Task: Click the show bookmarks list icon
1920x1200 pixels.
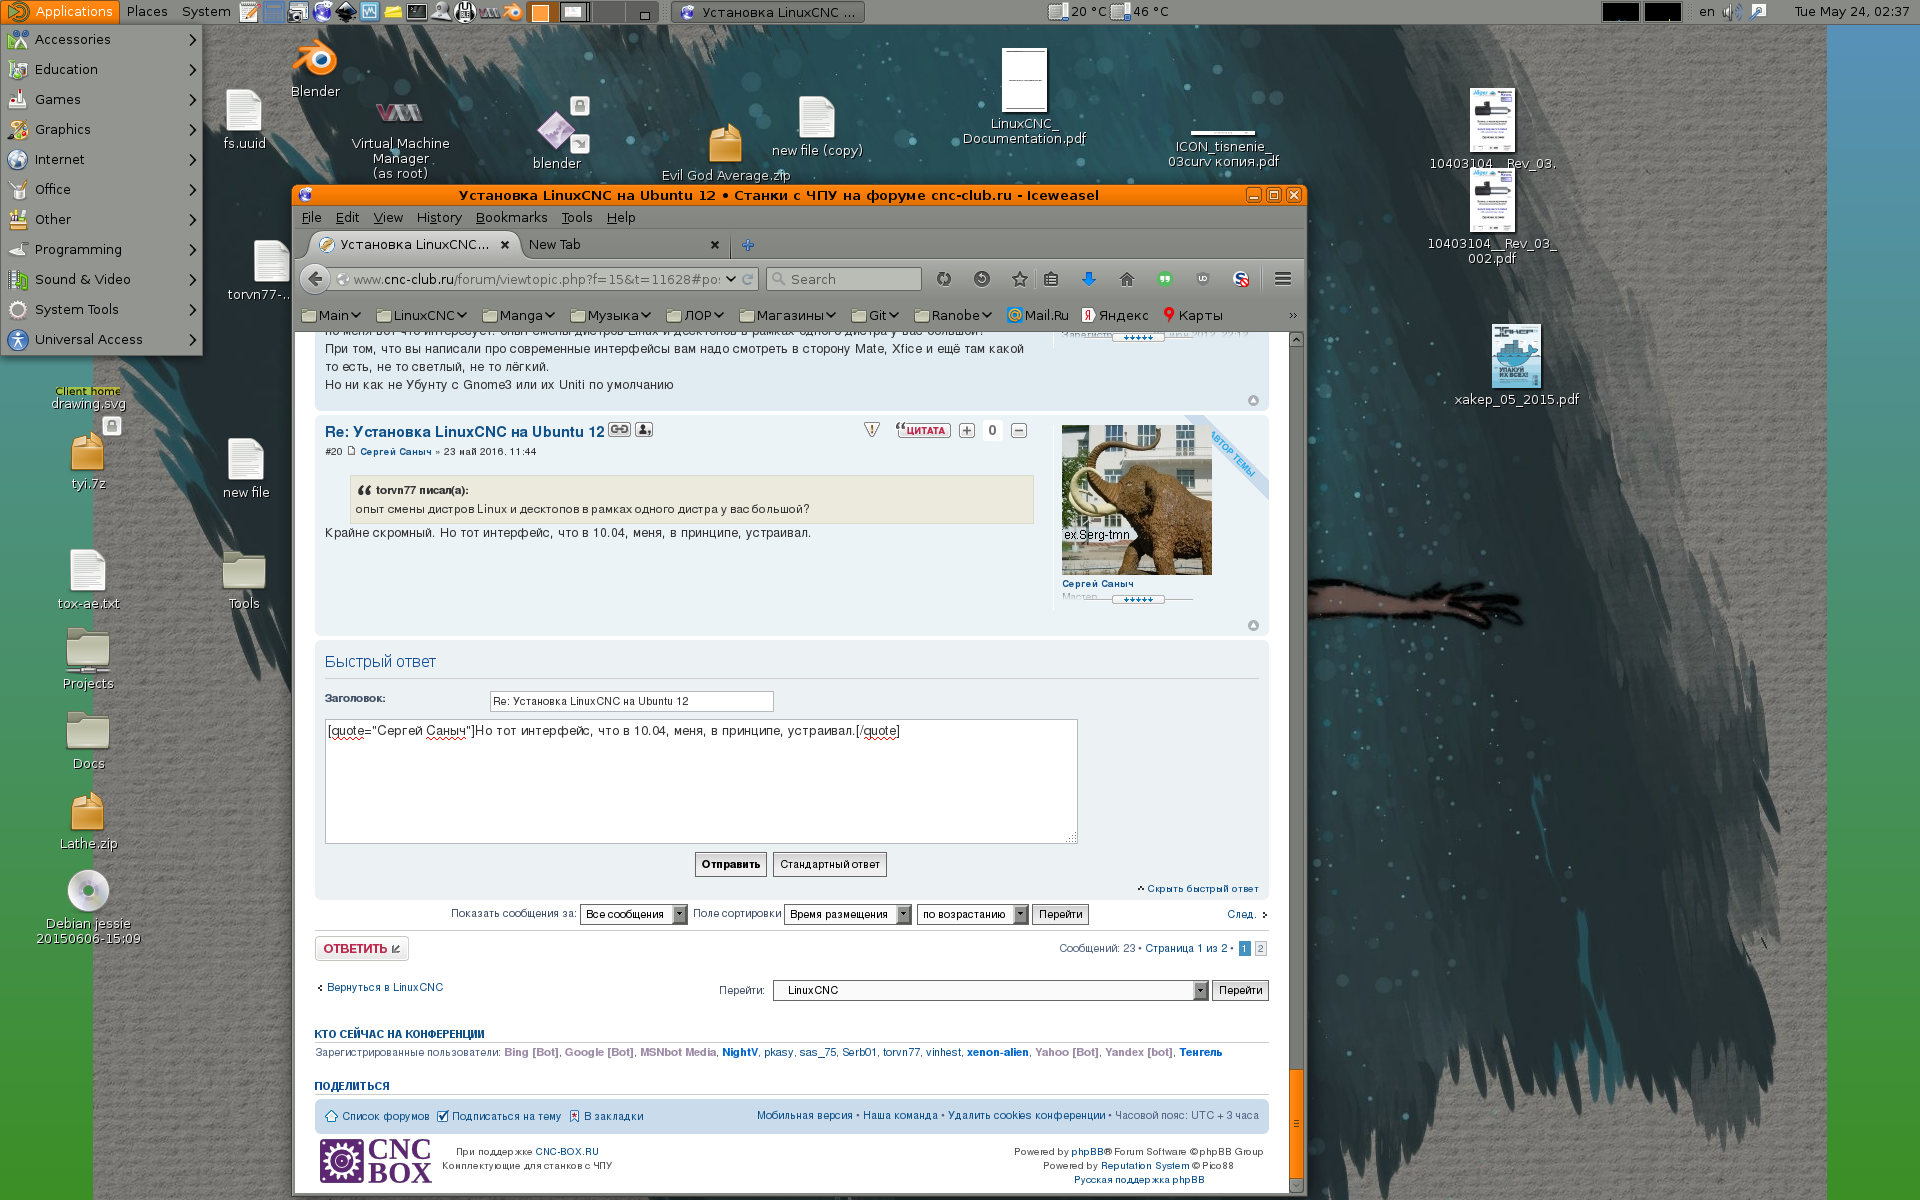Action: pyautogui.click(x=1051, y=279)
